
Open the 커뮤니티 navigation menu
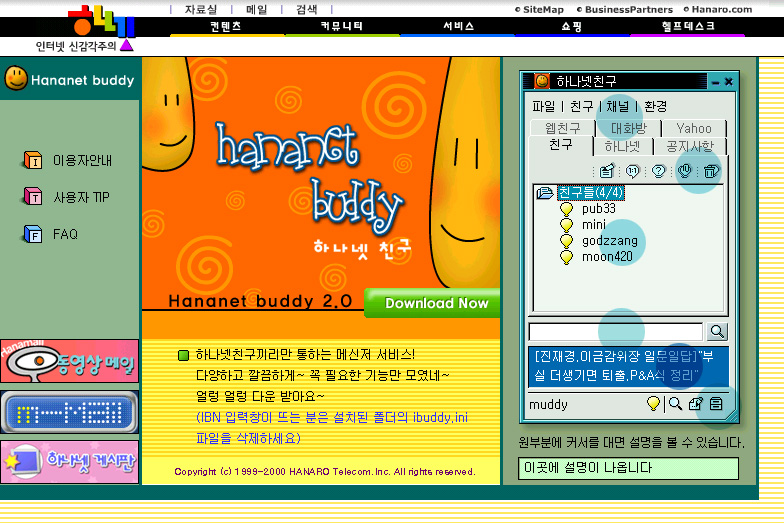(342, 26)
